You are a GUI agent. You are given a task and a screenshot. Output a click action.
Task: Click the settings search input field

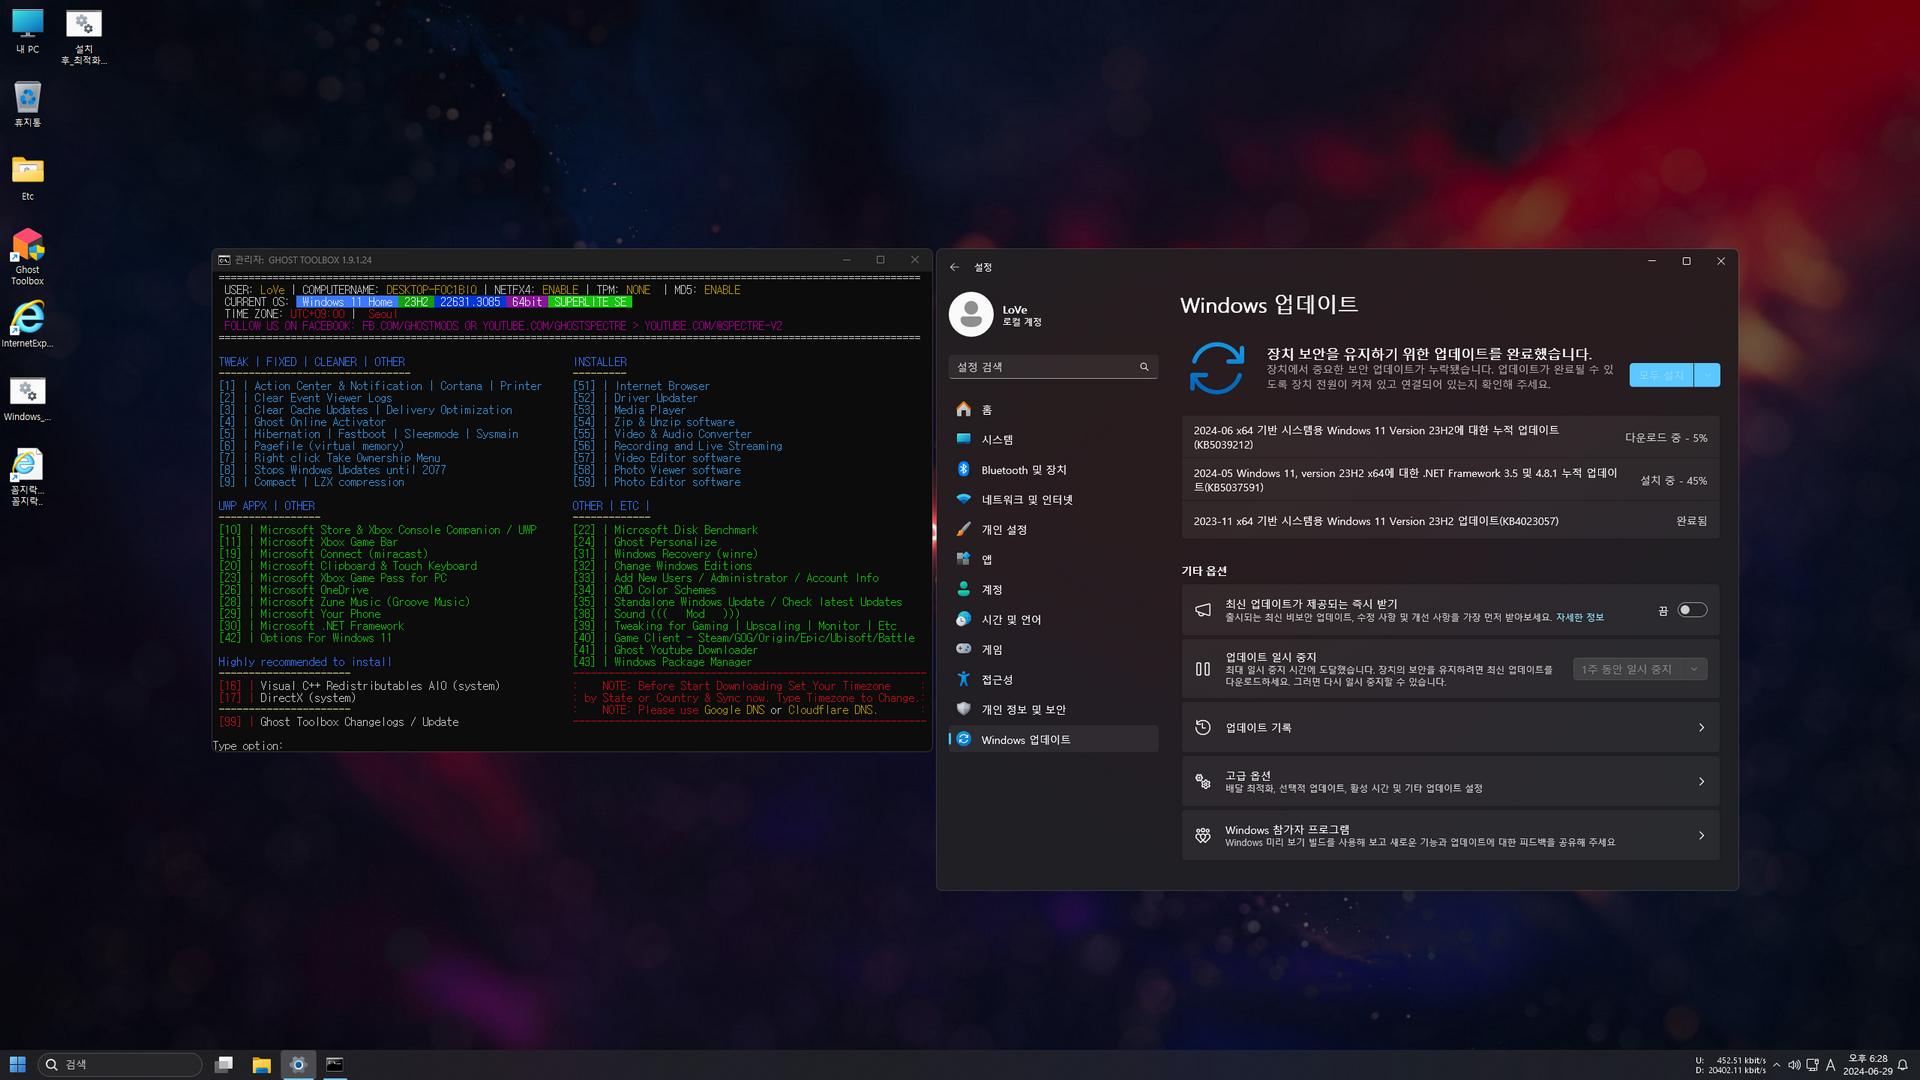[1040, 367]
